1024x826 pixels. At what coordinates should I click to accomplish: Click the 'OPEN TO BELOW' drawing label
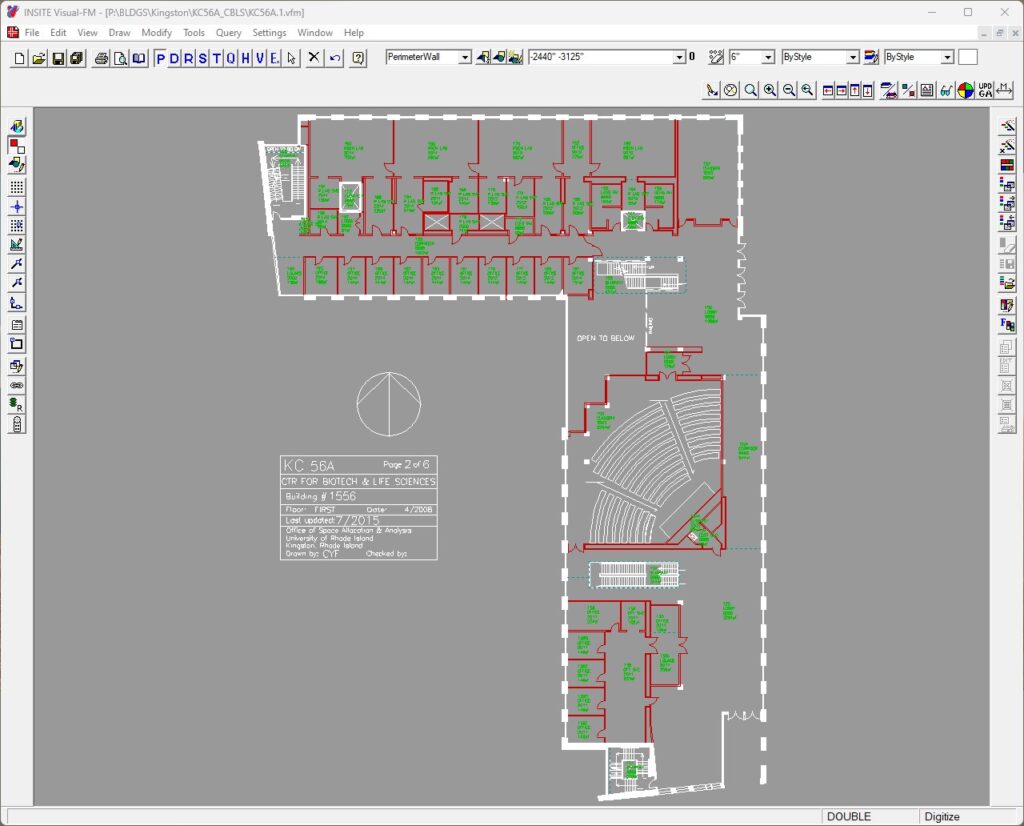[x=605, y=338]
